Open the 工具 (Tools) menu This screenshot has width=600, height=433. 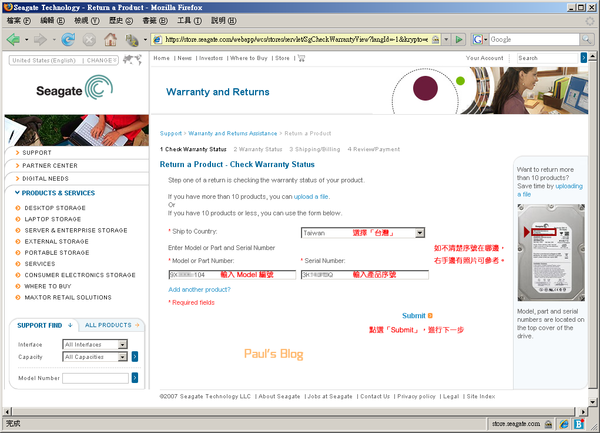click(x=189, y=21)
